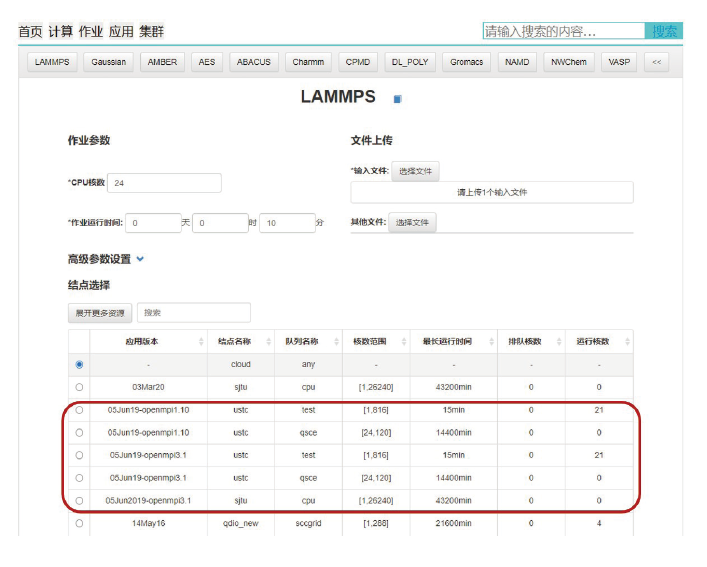Click the 展开更多资源 button

coord(100,313)
